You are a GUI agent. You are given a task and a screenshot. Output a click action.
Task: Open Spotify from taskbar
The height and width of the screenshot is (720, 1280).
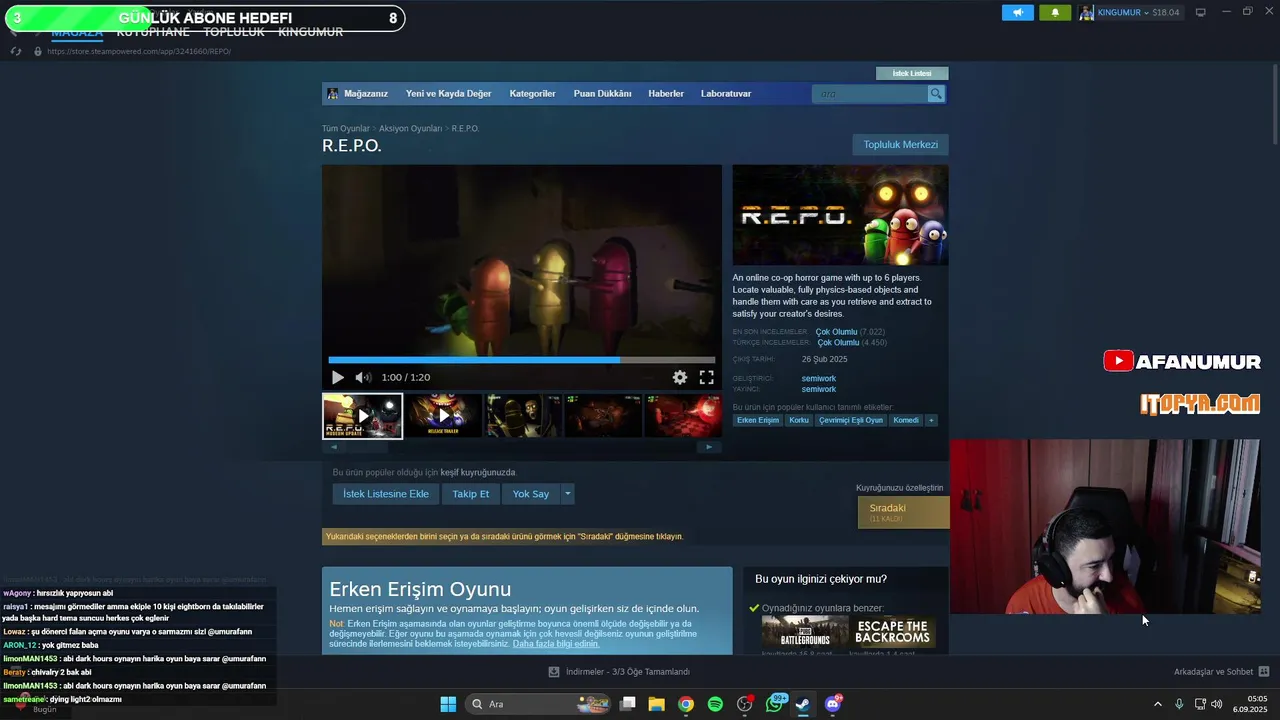pyautogui.click(x=715, y=704)
